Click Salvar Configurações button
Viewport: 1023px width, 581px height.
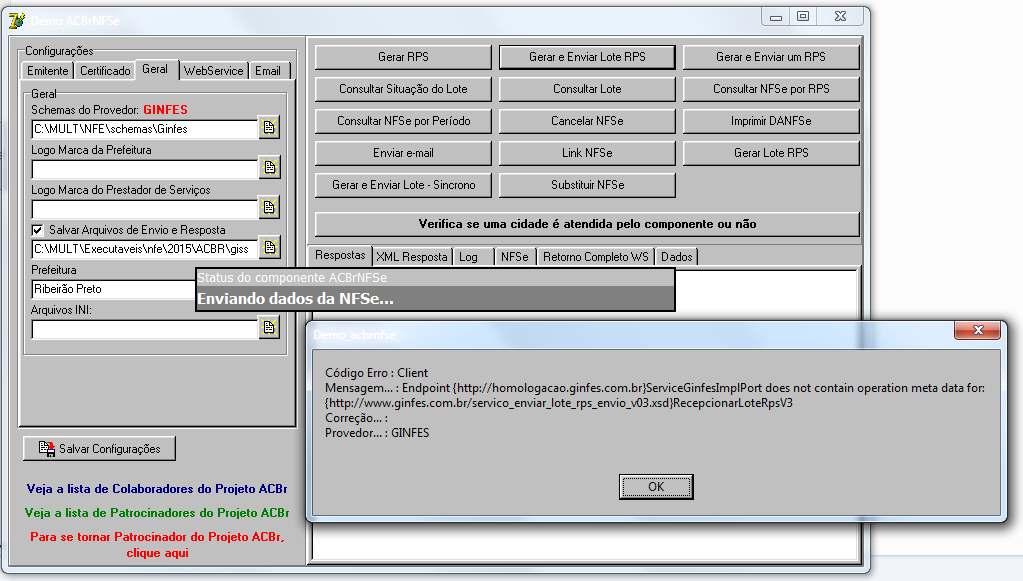pos(99,449)
